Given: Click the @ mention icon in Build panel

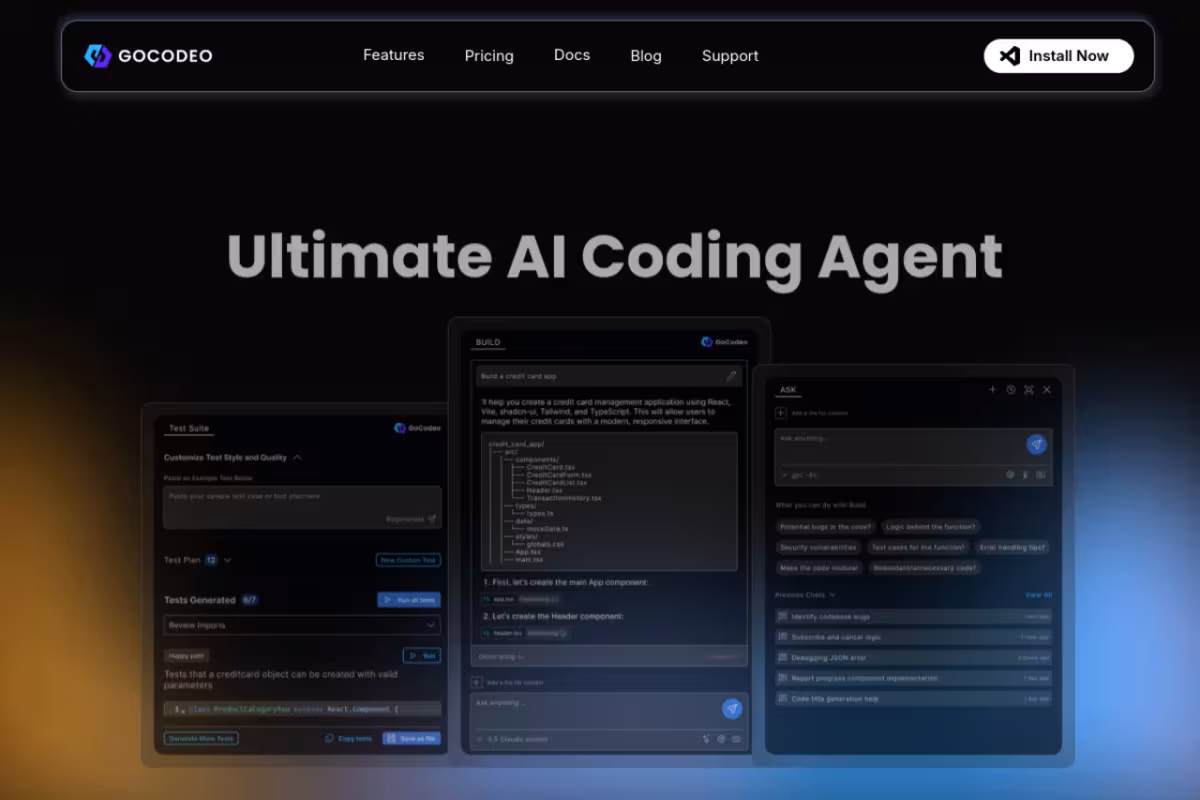Looking at the screenshot, I should pyautogui.click(x=721, y=739).
